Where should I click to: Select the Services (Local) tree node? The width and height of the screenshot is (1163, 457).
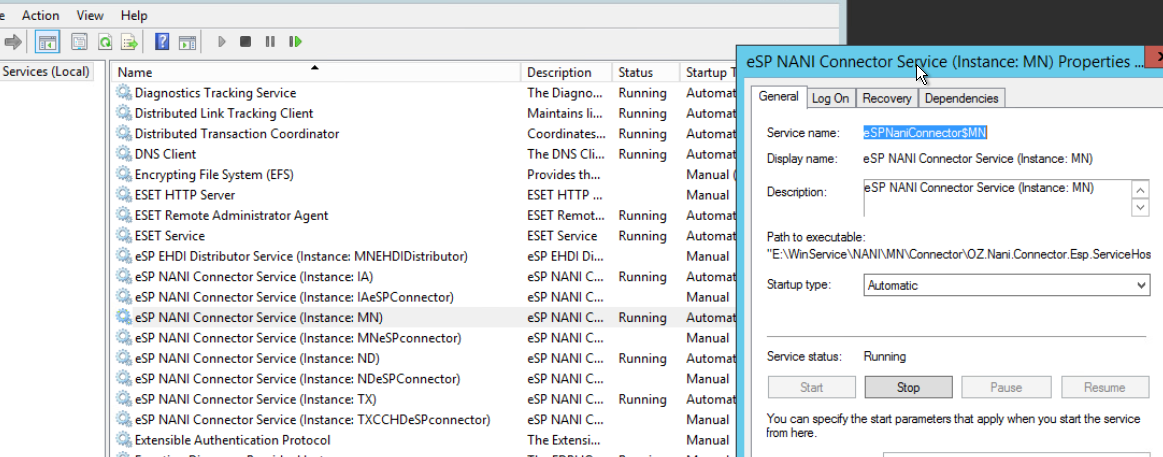(46, 72)
